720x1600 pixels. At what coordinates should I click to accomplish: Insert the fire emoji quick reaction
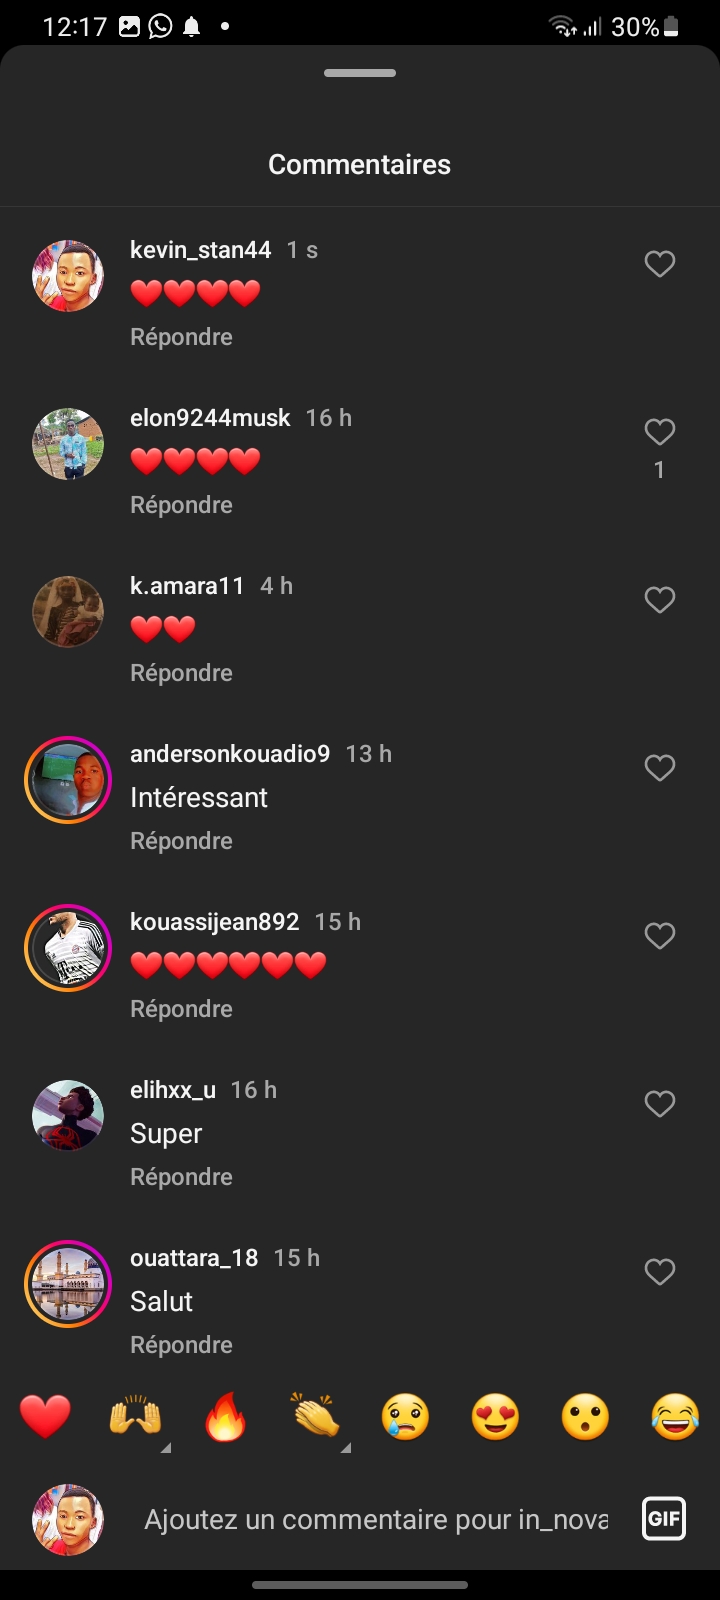pos(225,1417)
